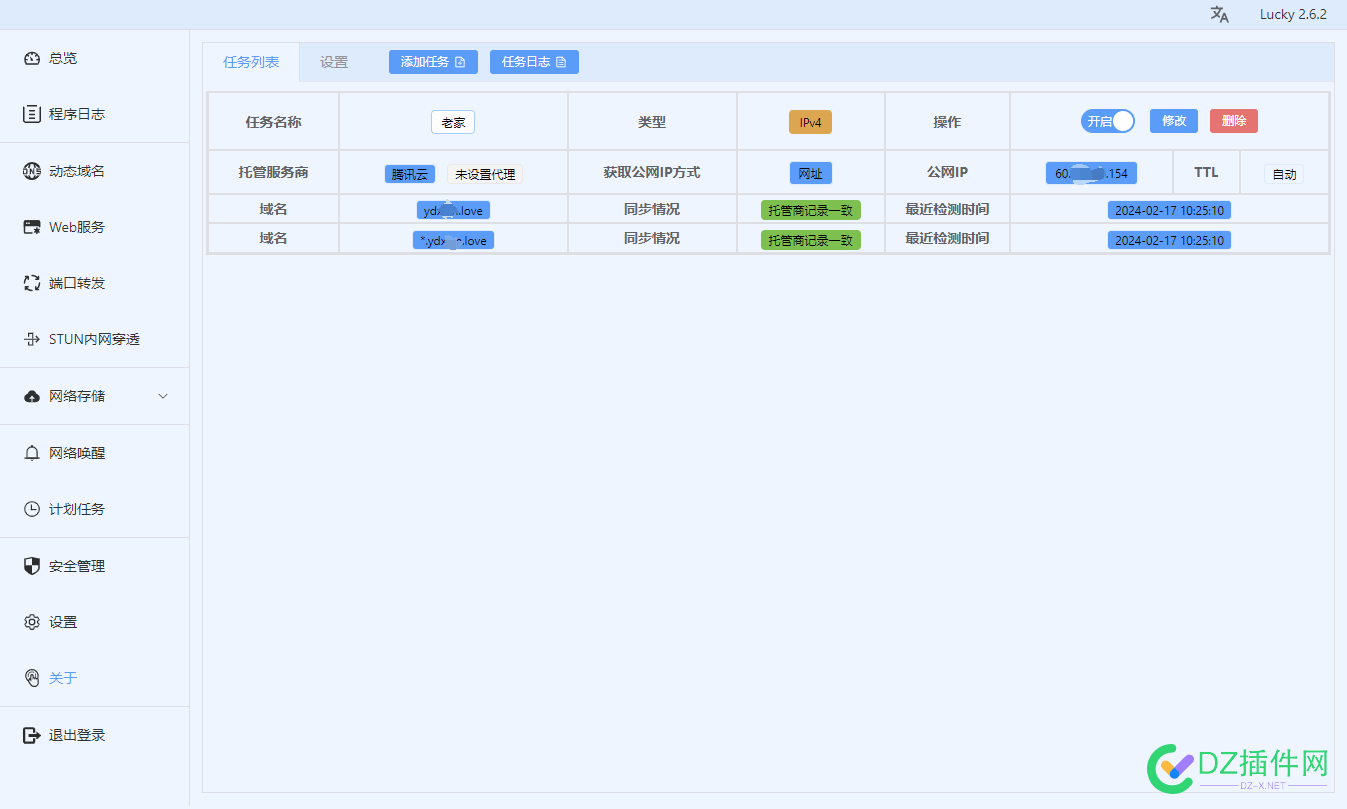Open the Web服务 sidebar icon
1347x809 pixels.
tap(31, 227)
